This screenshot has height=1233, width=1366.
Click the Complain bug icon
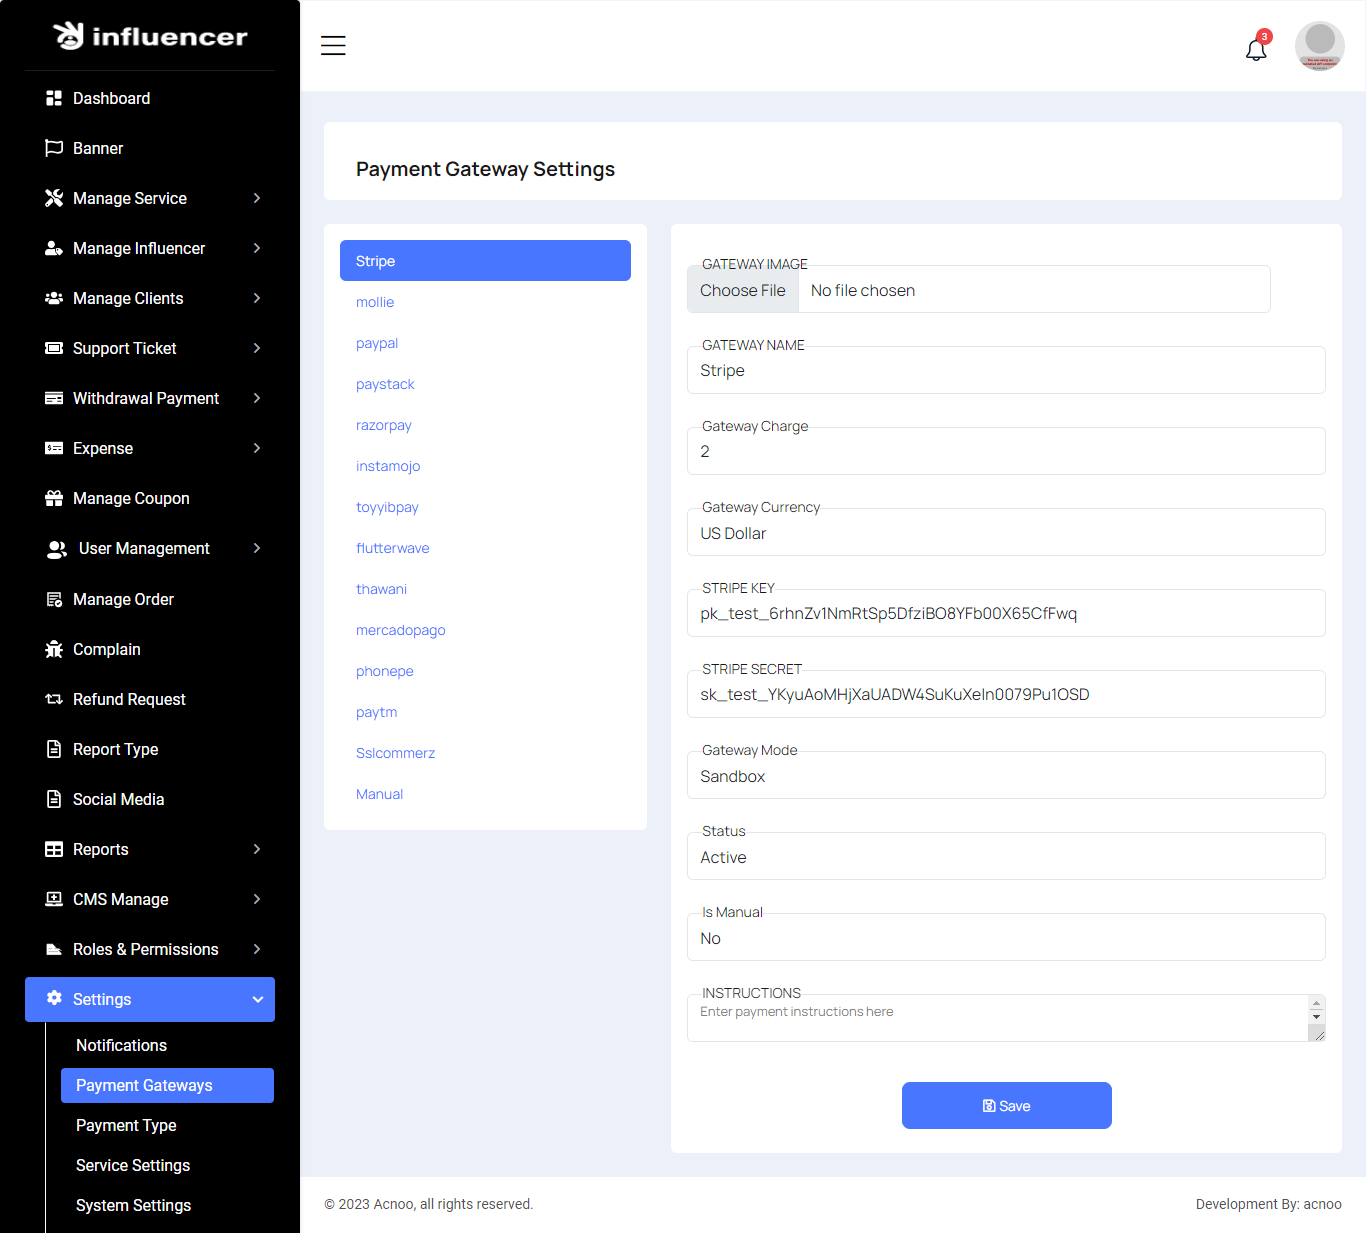tap(54, 649)
